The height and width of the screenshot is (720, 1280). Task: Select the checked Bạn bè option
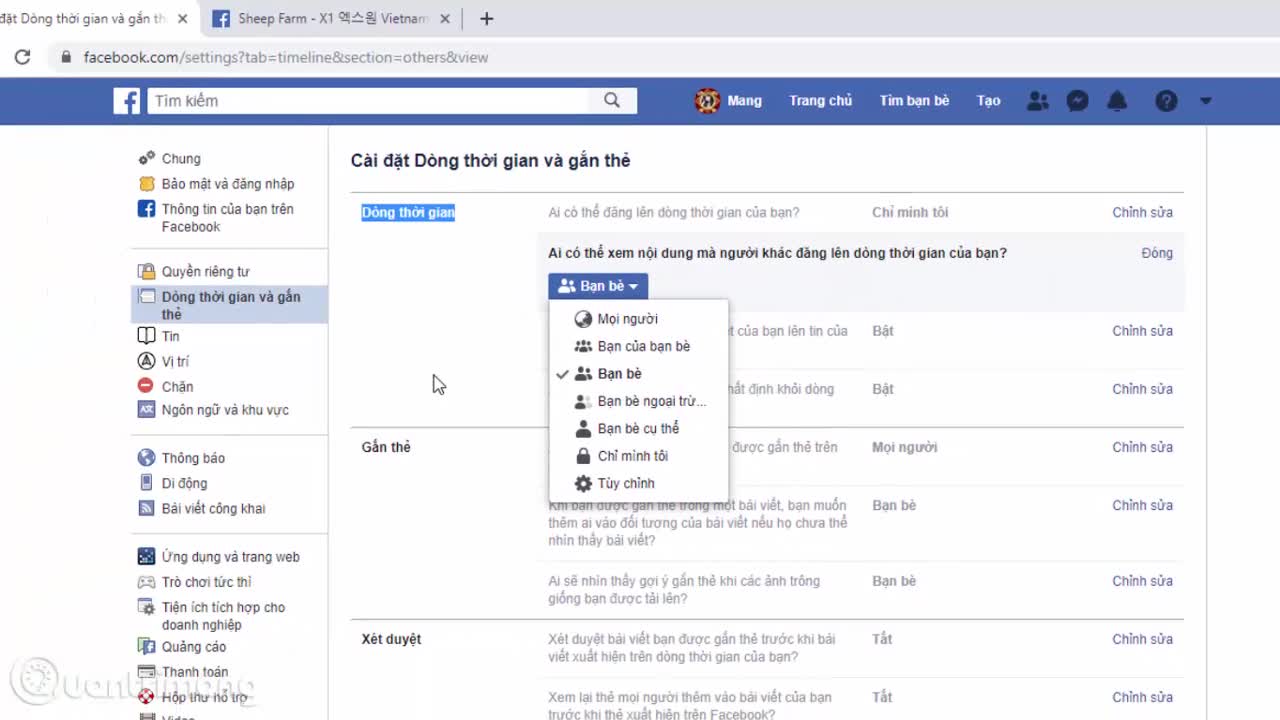coord(638,374)
